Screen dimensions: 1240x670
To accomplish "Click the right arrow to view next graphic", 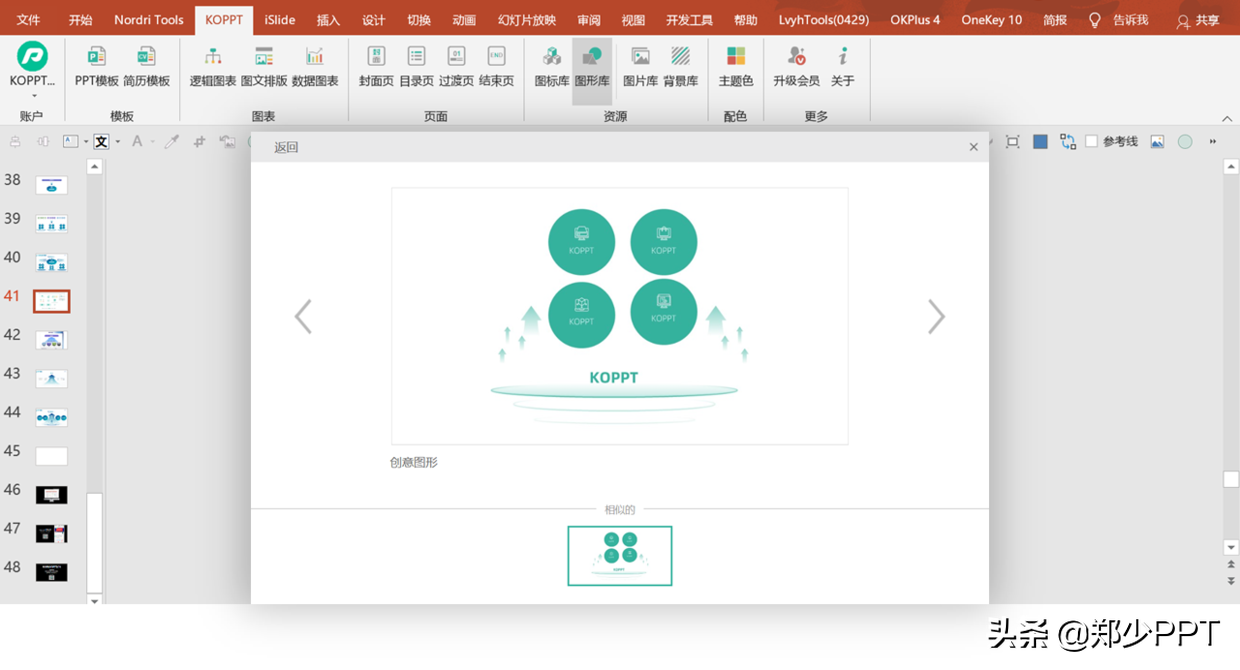I will [936, 316].
